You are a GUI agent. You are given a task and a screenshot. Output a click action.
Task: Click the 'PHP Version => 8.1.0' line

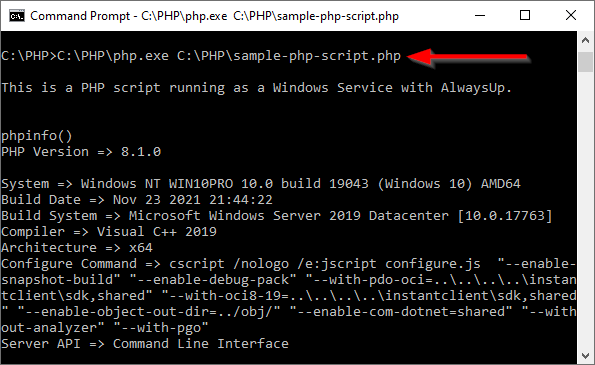click(81, 152)
